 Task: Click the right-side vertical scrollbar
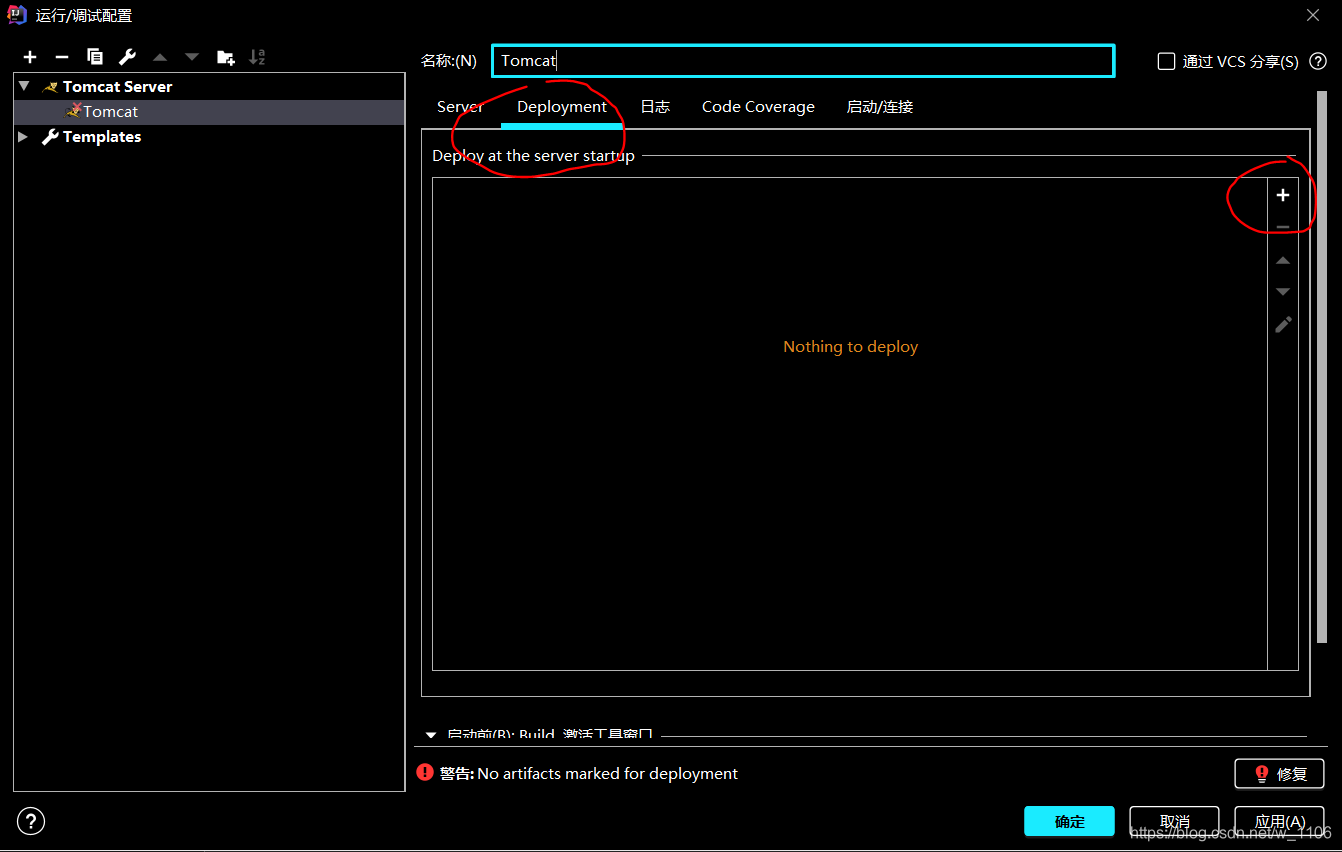tap(1322, 365)
